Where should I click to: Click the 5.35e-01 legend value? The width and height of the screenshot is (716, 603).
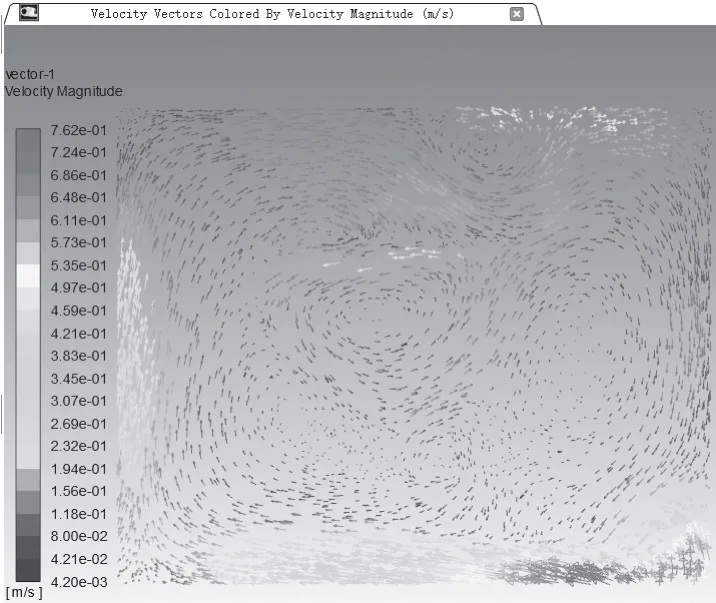(x=79, y=266)
